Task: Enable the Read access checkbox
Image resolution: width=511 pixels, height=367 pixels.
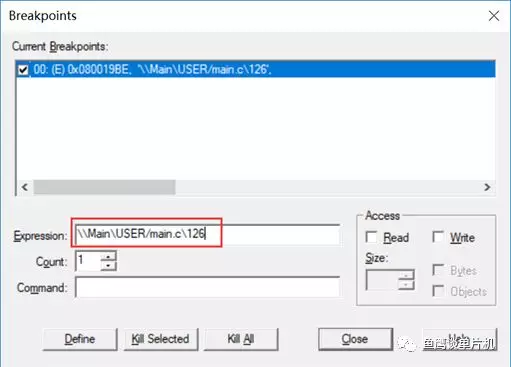Action: click(371, 237)
